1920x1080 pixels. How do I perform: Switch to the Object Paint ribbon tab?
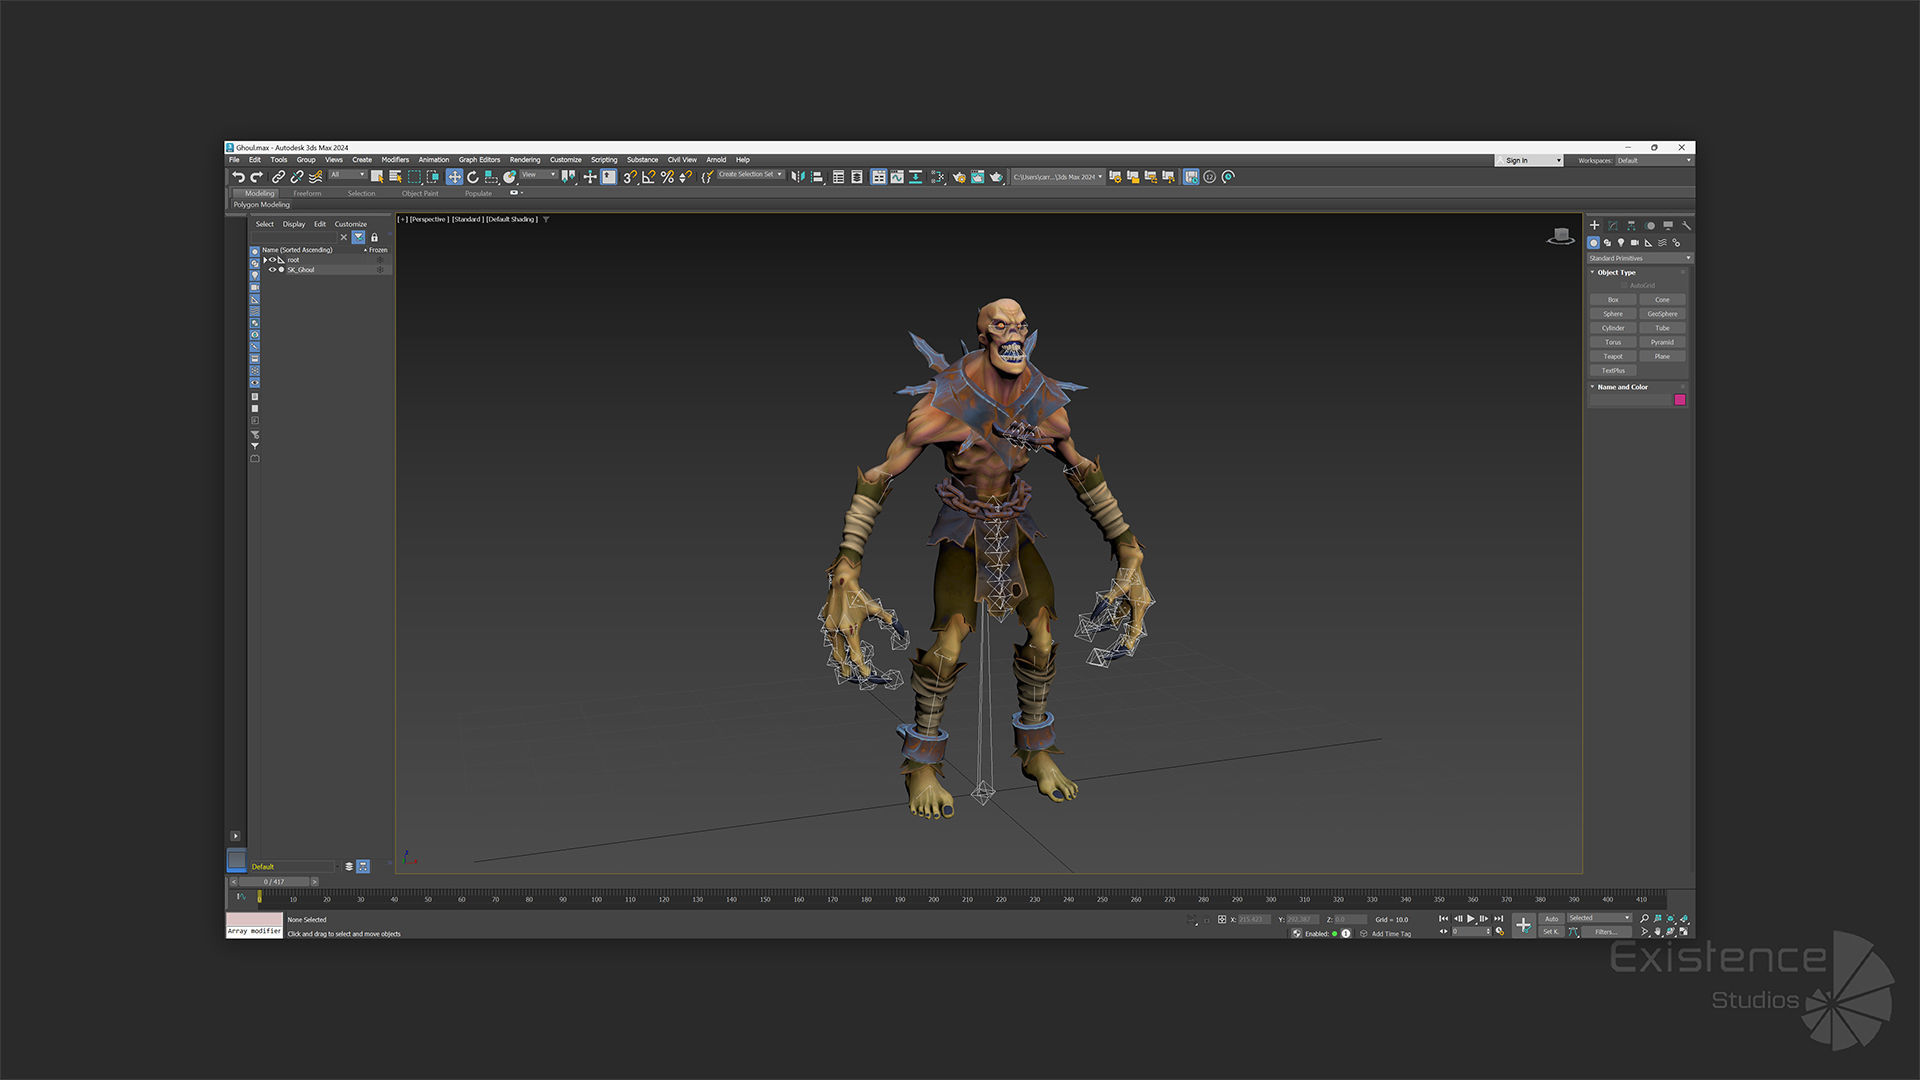[420, 194]
